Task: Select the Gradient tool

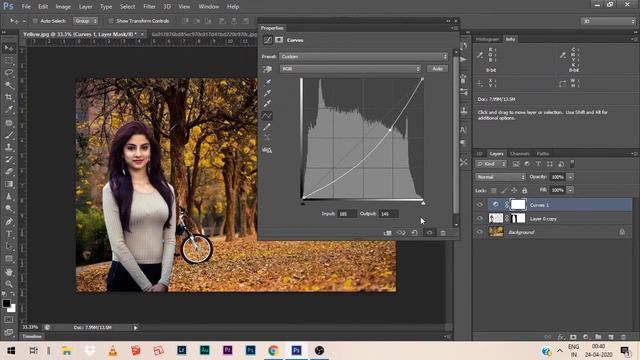Action: pyautogui.click(x=9, y=184)
